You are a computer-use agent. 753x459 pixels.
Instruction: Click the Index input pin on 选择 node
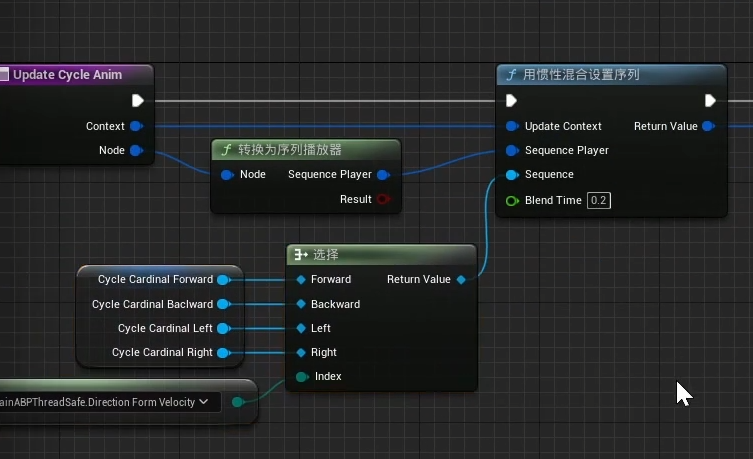coord(302,377)
